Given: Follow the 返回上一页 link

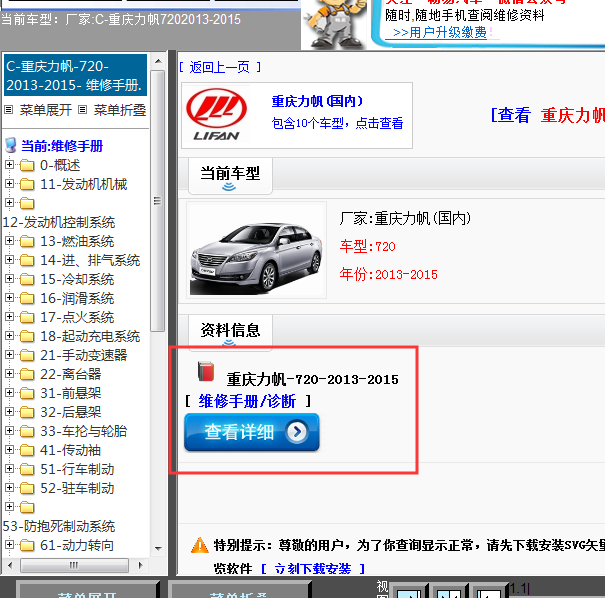Looking at the screenshot, I should tap(220, 67).
